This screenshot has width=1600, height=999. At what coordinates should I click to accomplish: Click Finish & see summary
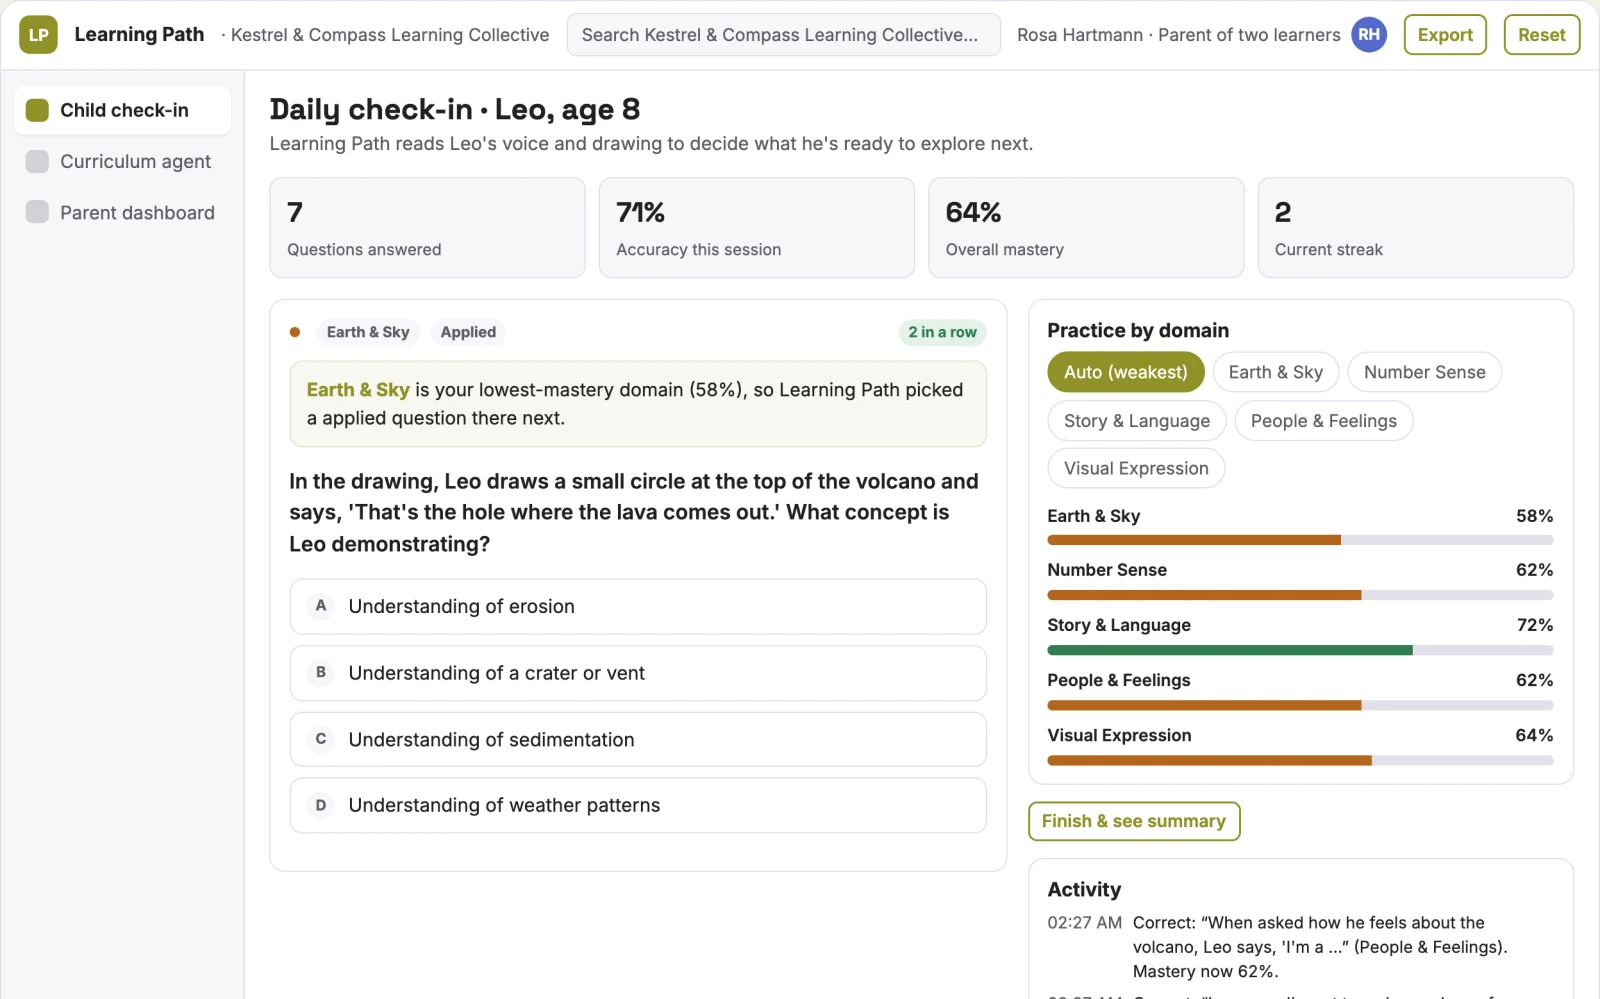pos(1134,821)
